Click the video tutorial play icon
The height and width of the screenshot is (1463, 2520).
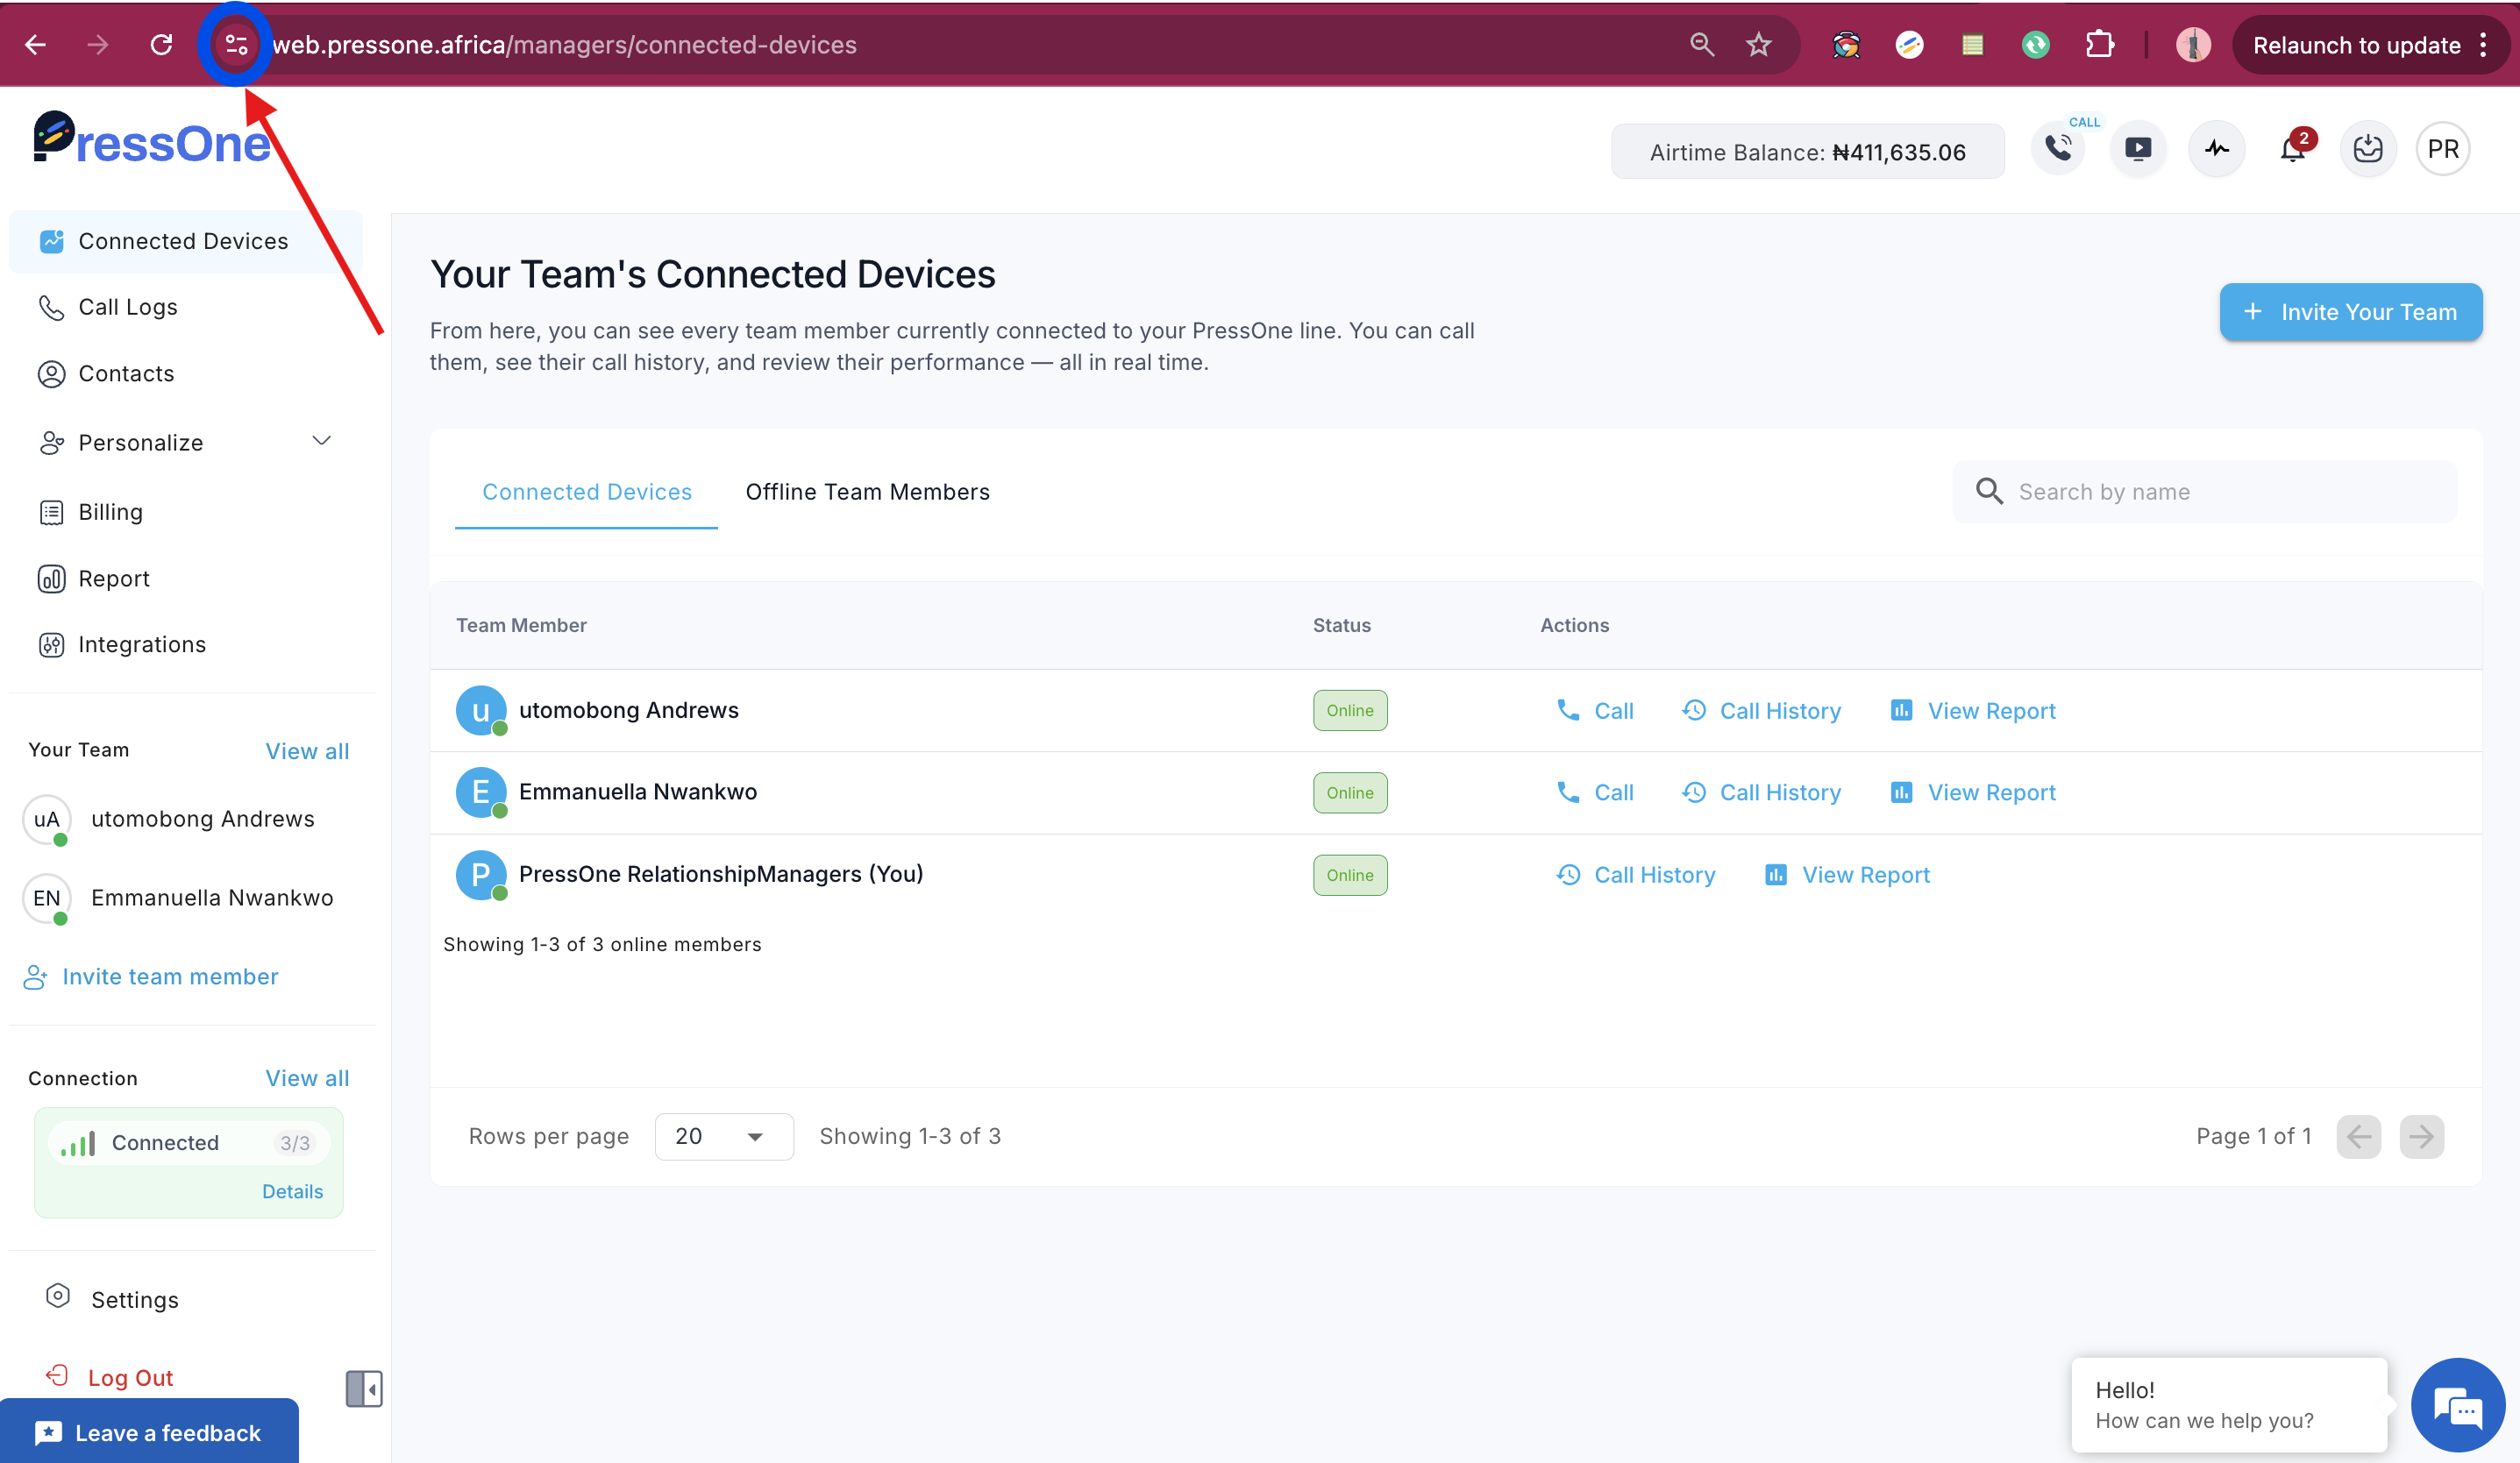coord(2138,150)
